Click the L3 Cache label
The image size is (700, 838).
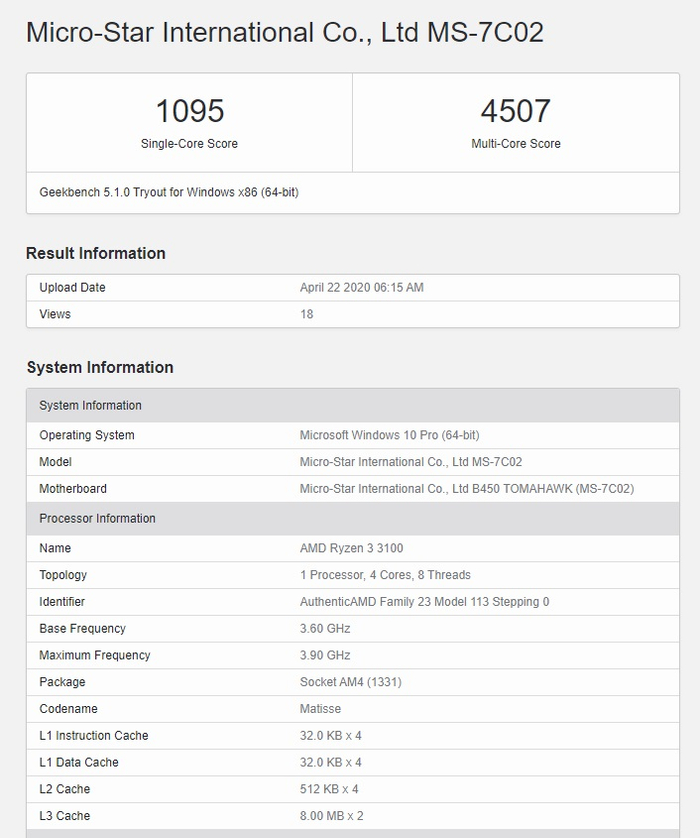[x=65, y=816]
